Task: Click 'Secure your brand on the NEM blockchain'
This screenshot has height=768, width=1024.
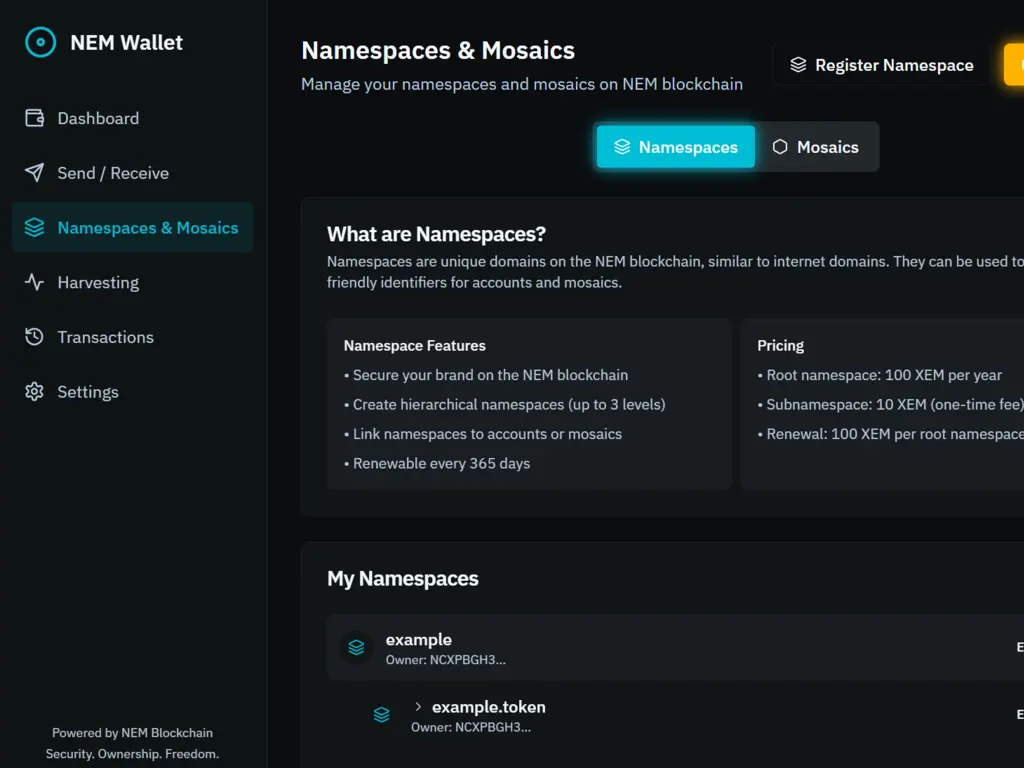Action: (486, 375)
